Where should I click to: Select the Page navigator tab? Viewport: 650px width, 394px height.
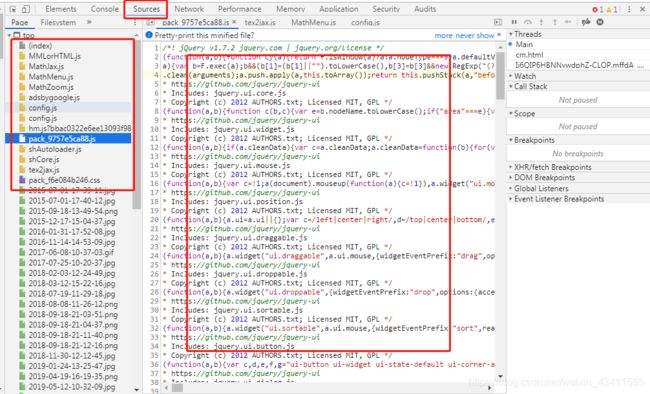19,22
